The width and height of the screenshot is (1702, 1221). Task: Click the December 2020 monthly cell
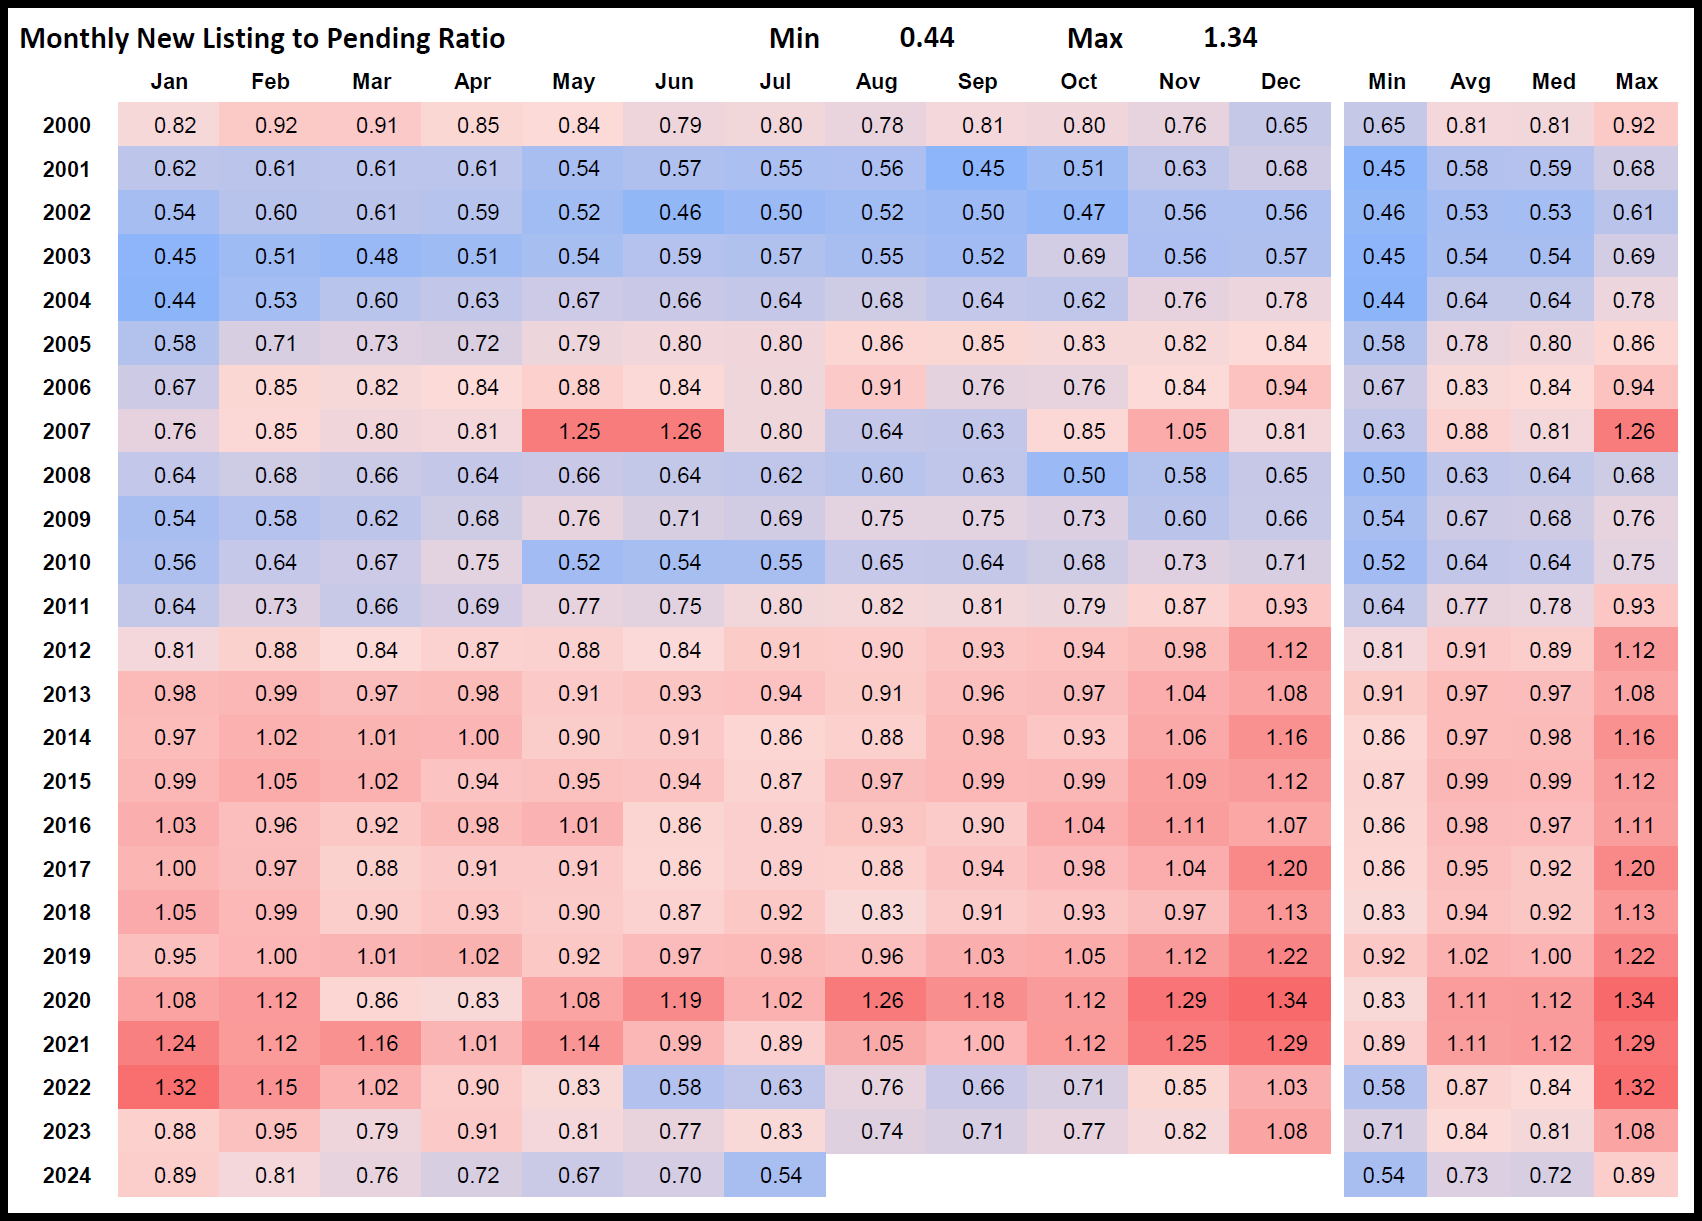(1286, 1001)
